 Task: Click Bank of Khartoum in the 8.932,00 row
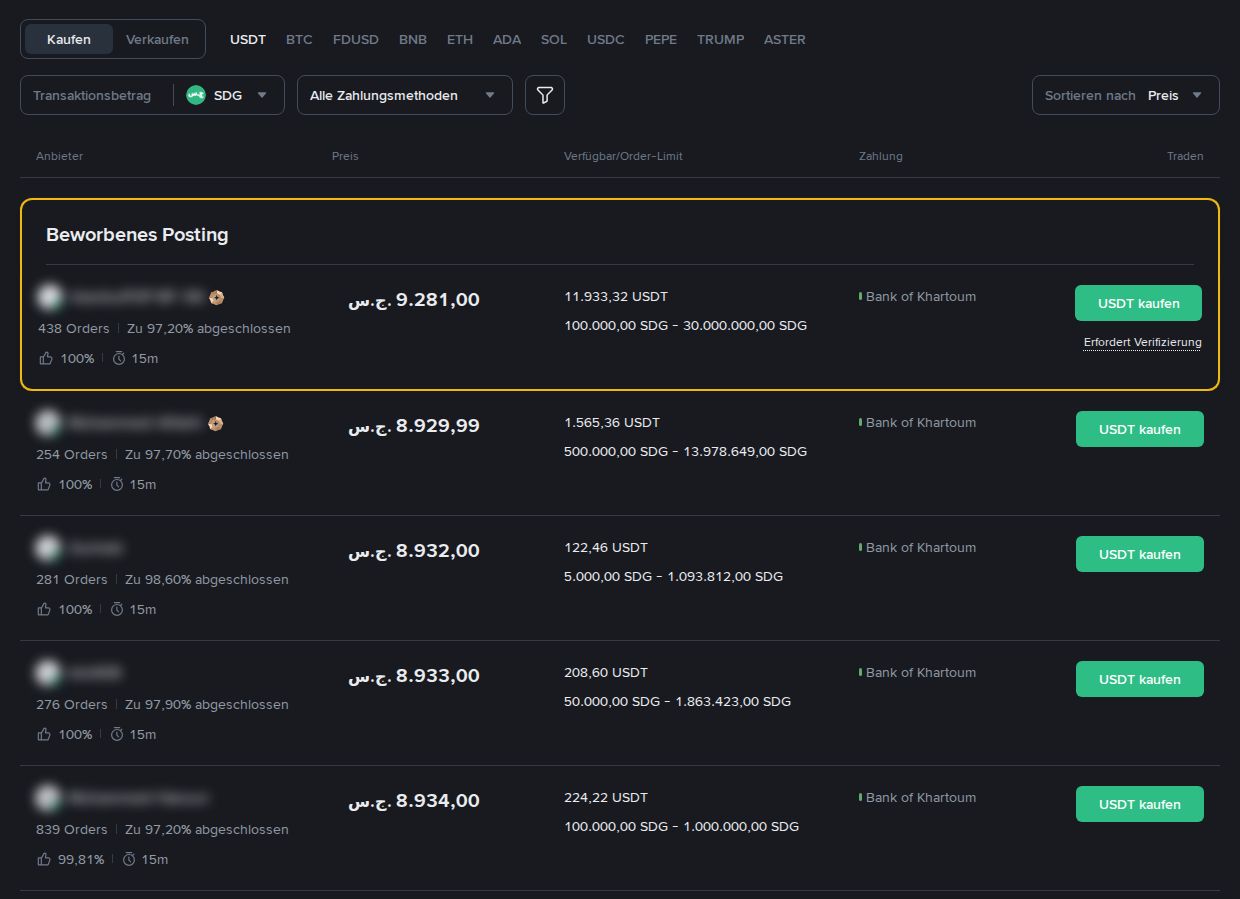click(921, 548)
